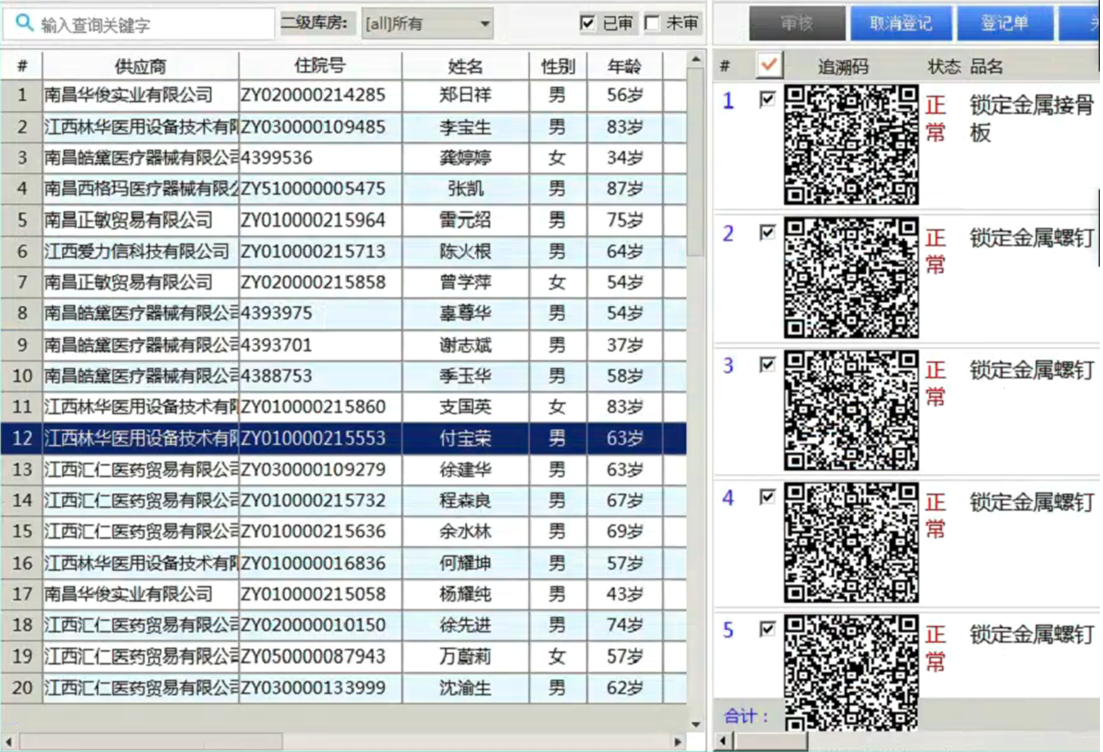Click left arrow of trace panel horizontal scrollbar
The height and width of the screenshot is (752, 1103).
pos(722,741)
